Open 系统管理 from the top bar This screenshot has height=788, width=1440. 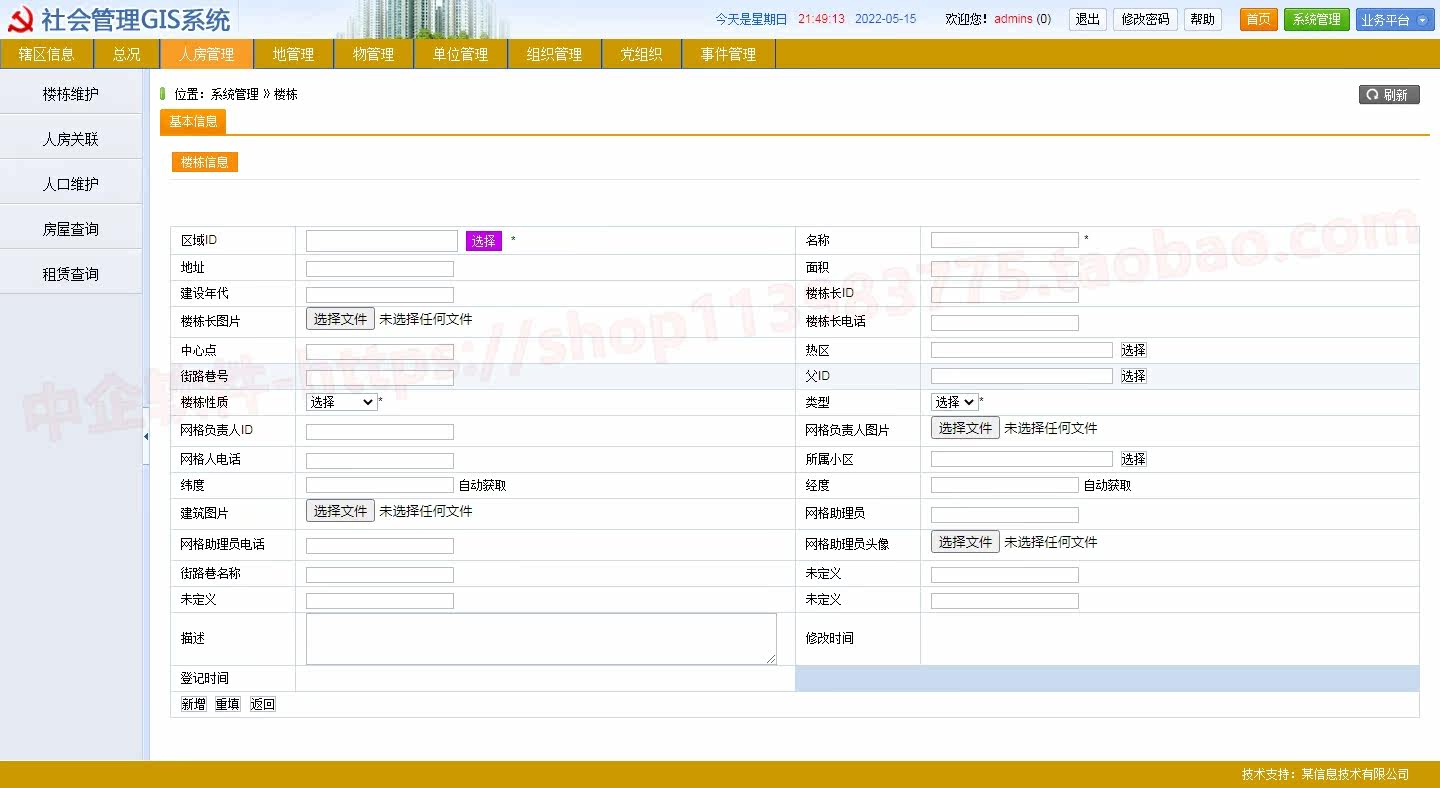click(1317, 19)
